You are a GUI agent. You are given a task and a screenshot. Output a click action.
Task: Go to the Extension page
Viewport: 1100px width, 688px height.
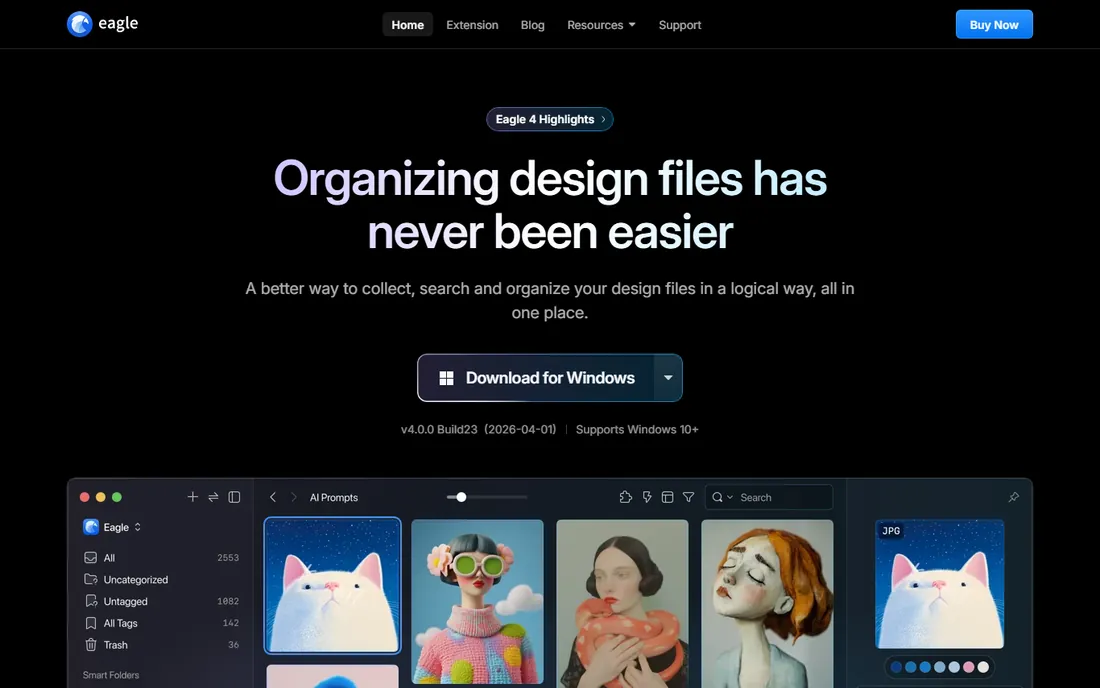(x=472, y=25)
